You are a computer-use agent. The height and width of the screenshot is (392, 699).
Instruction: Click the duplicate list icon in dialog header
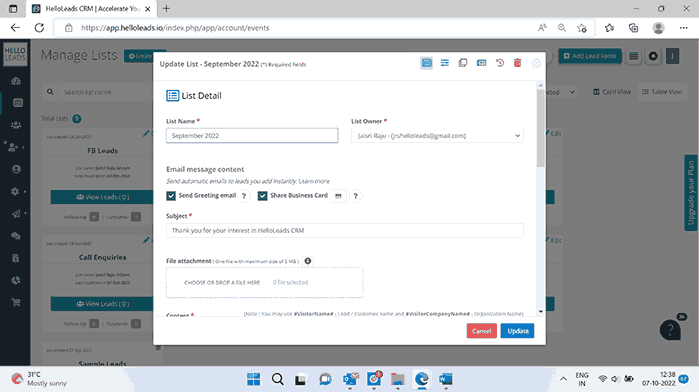coord(463,63)
